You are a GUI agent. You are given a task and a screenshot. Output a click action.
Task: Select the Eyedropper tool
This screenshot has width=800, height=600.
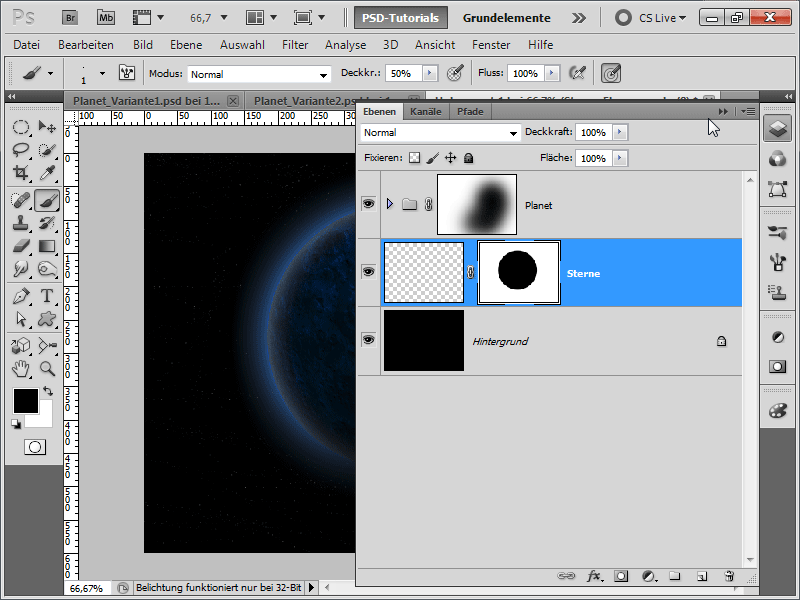(47, 172)
